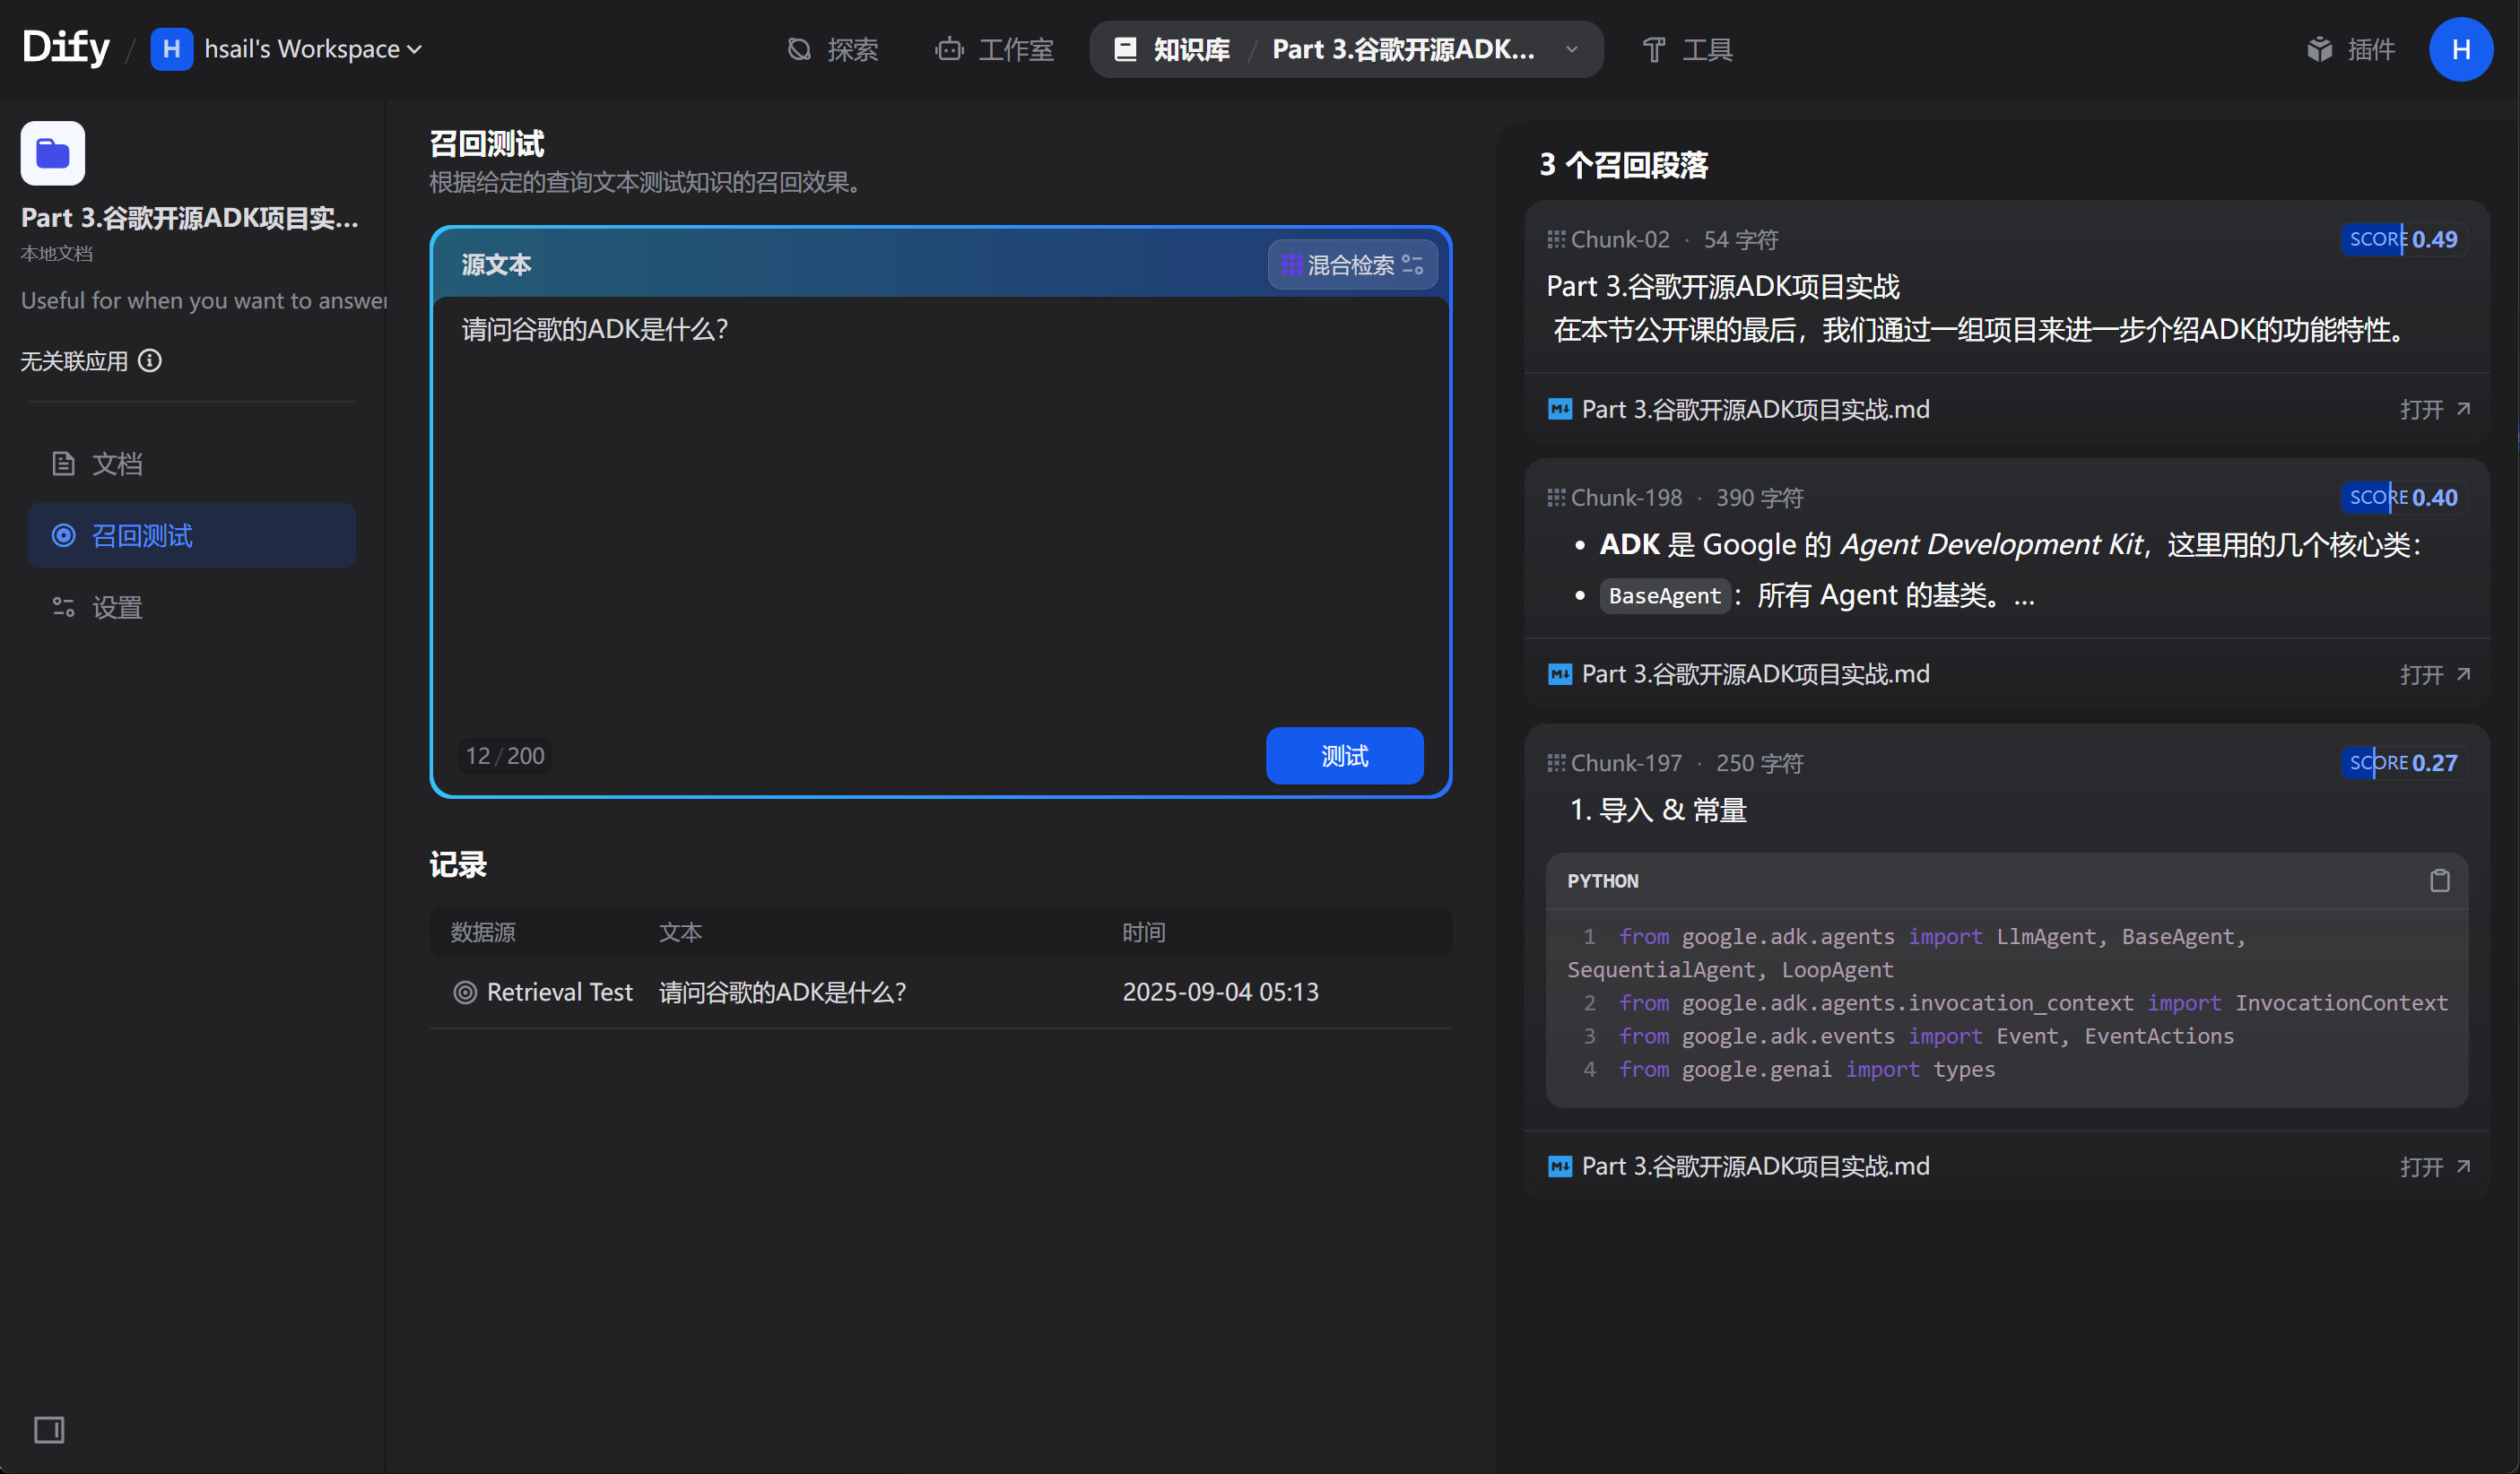
Task: Select 文档 in the sidebar
Action: click(x=191, y=464)
